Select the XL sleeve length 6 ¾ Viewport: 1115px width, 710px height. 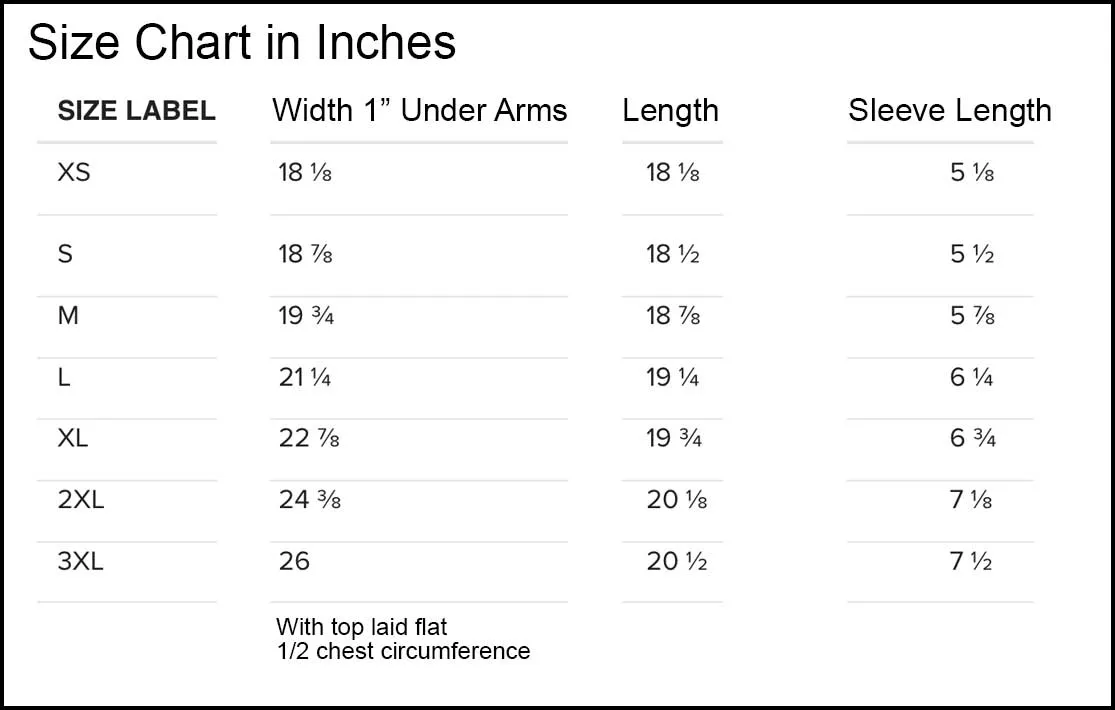(973, 438)
